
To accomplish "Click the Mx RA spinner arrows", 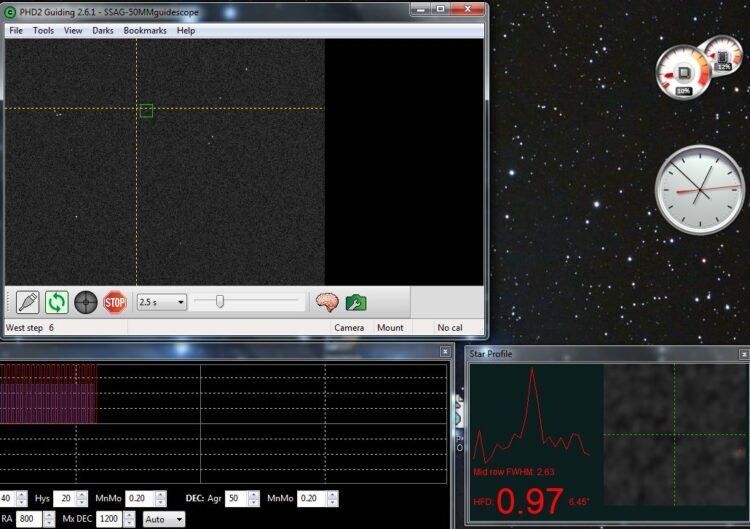I will coord(49,519).
